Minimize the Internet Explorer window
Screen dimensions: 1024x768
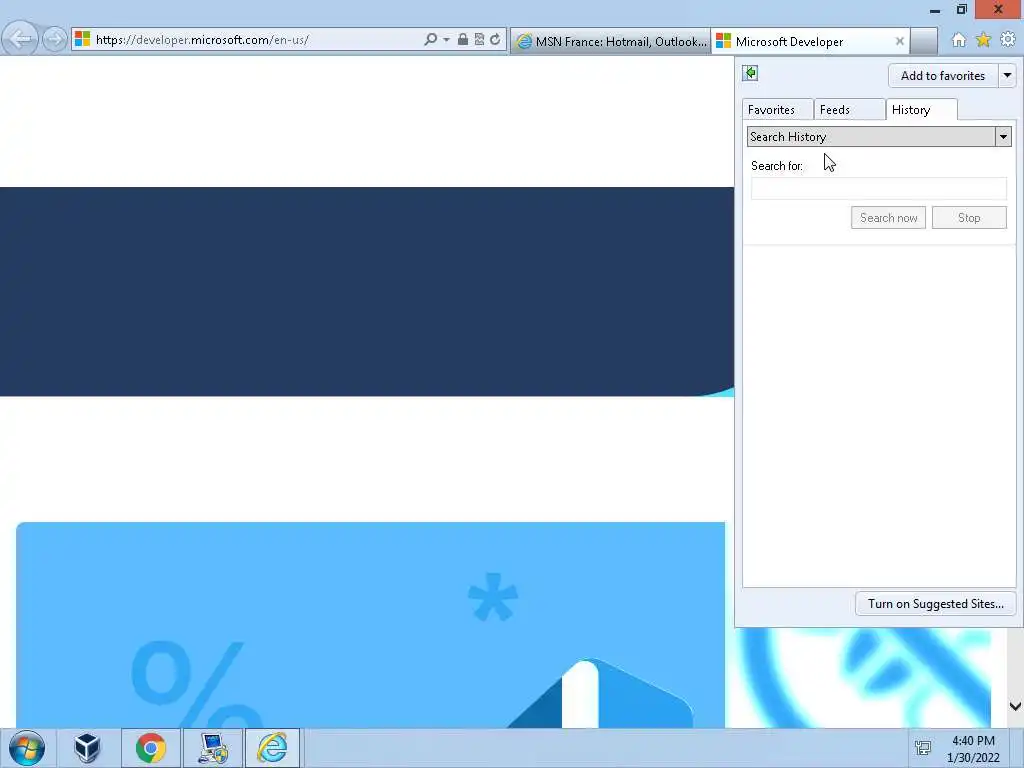935,10
